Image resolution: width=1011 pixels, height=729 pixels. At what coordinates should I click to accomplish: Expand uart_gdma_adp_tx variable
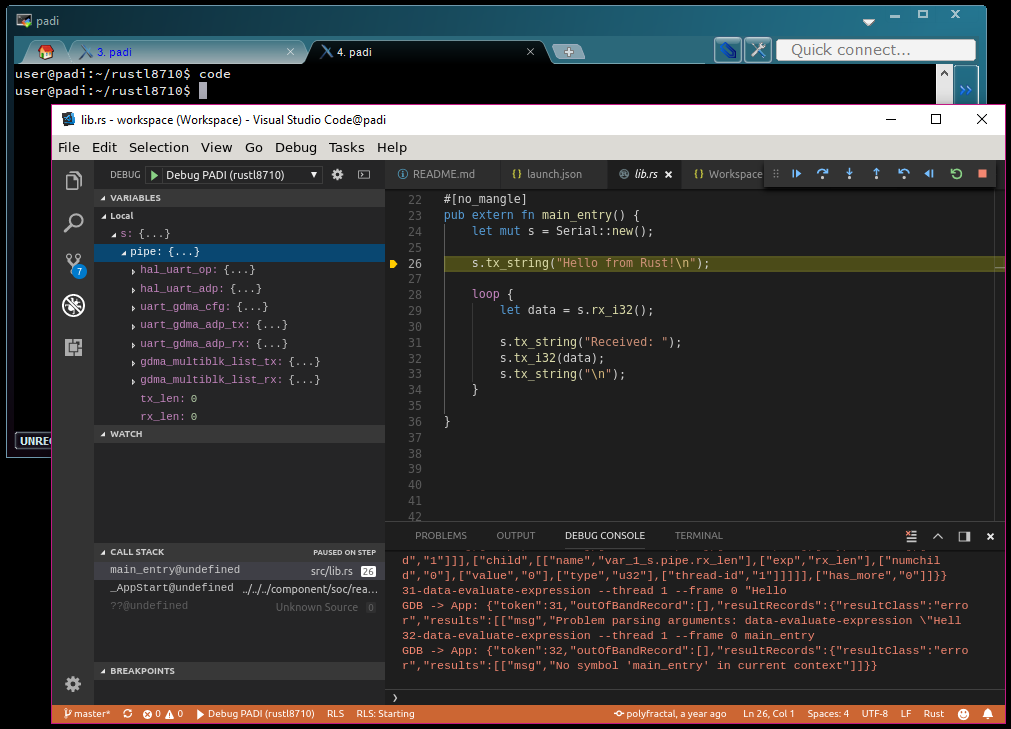click(x=133, y=326)
